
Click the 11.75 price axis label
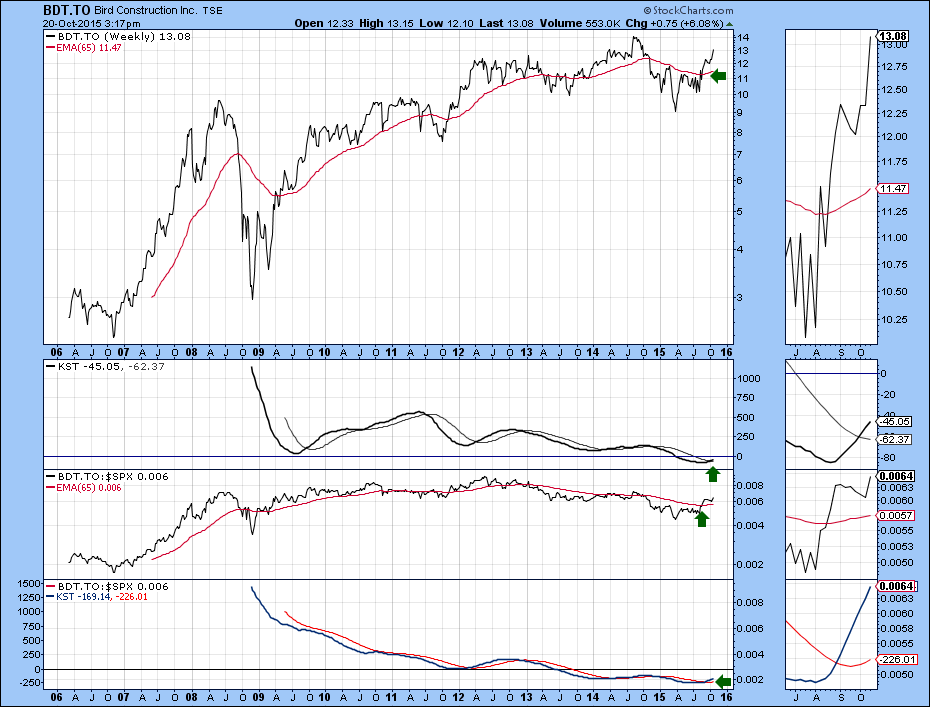pyautogui.click(x=893, y=161)
